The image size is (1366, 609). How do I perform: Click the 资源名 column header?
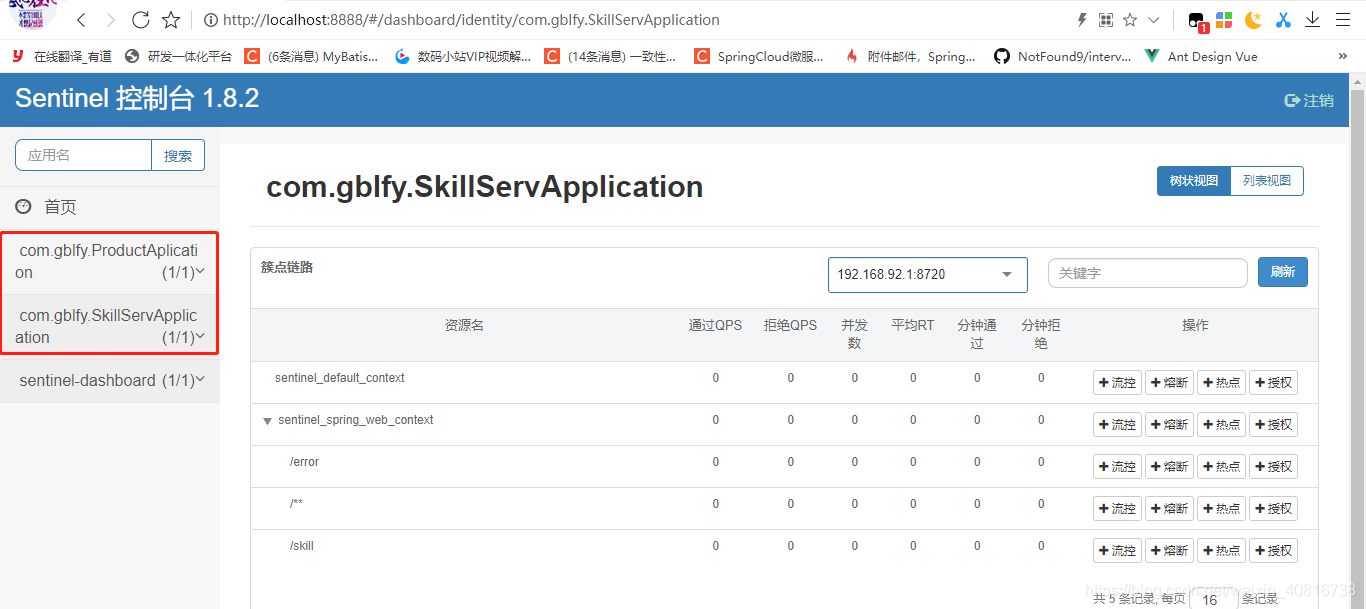pyautogui.click(x=464, y=325)
